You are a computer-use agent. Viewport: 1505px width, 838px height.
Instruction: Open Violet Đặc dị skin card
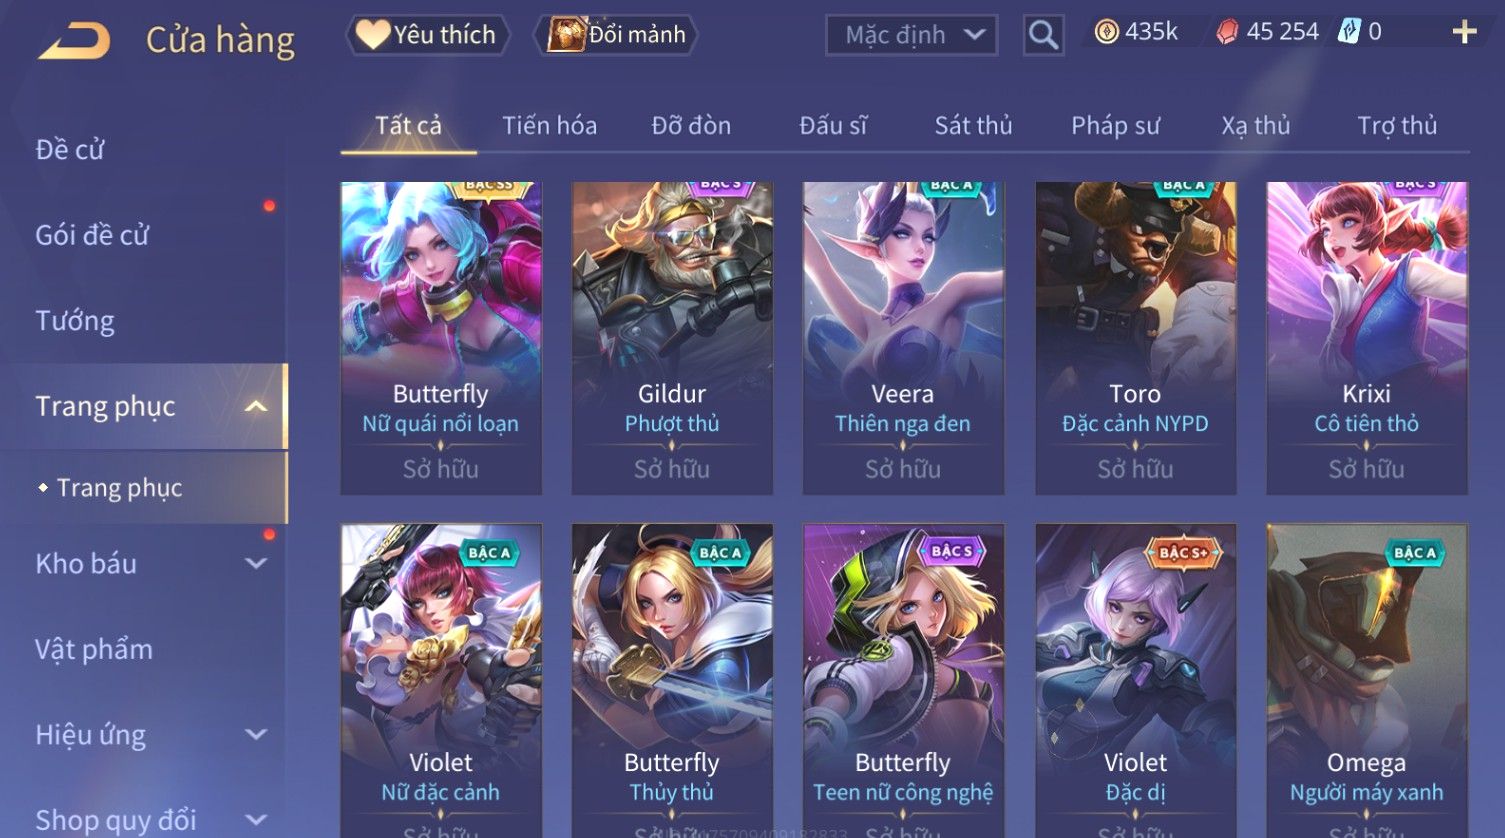coord(1135,680)
